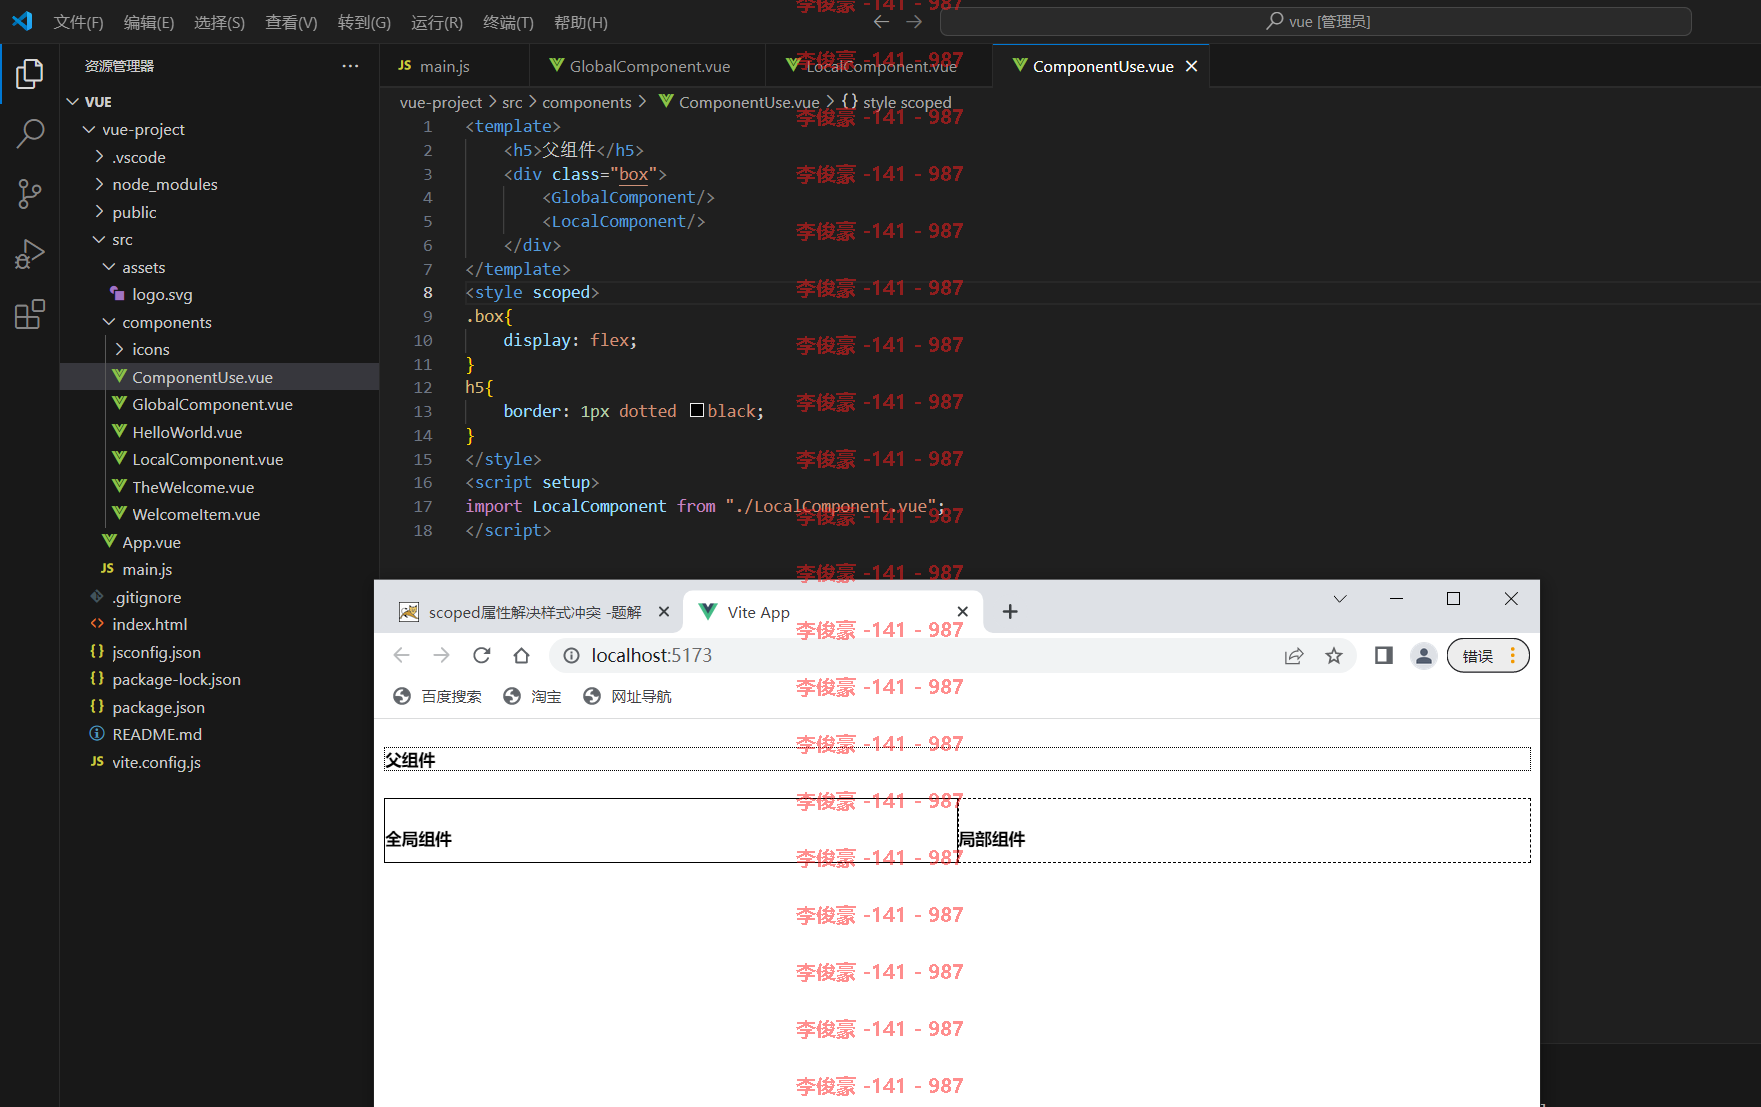Open a new browser tab
Screen dimensions: 1761x1107
[x=1010, y=611]
